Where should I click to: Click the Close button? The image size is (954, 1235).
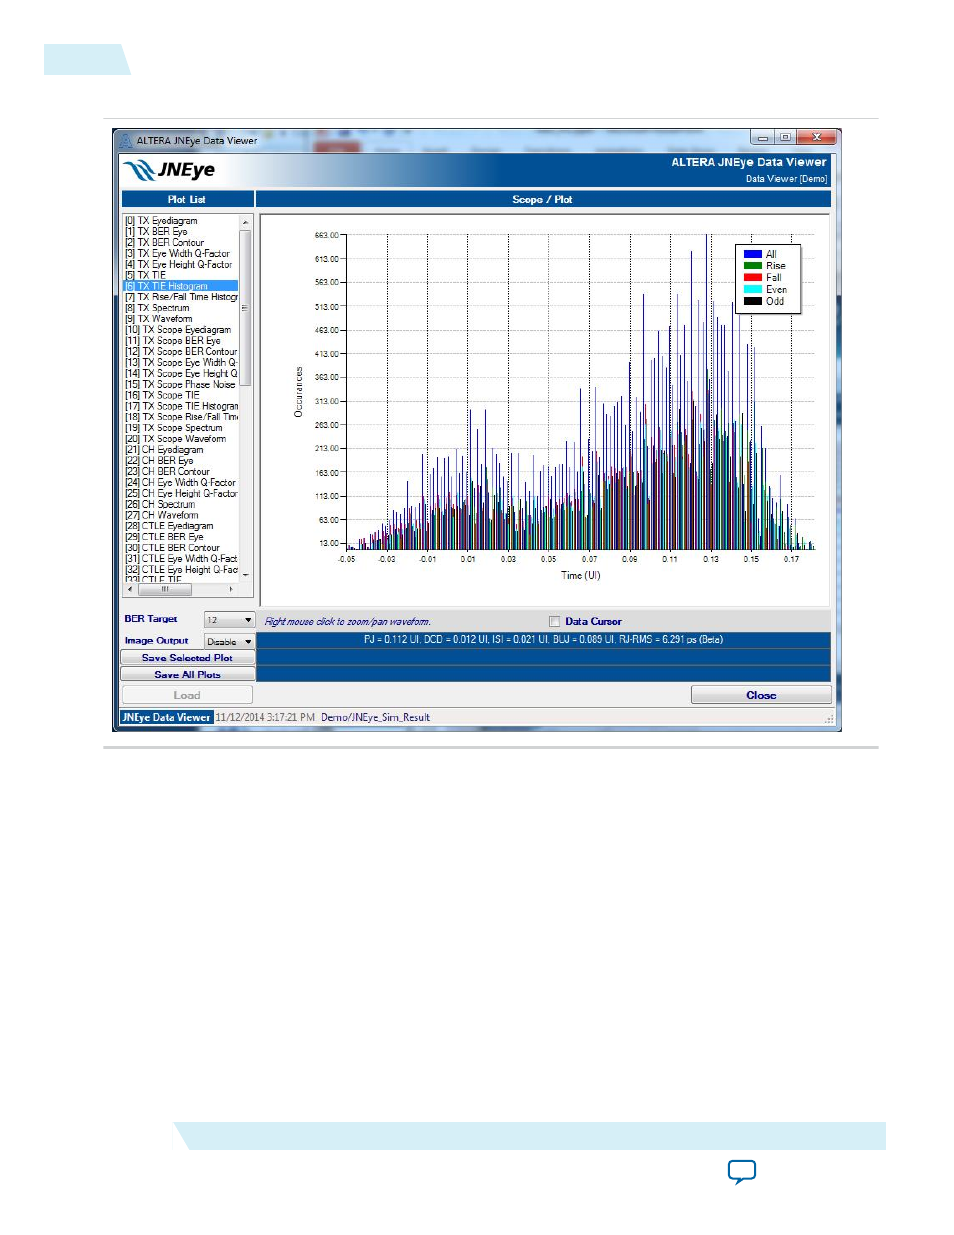761,695
